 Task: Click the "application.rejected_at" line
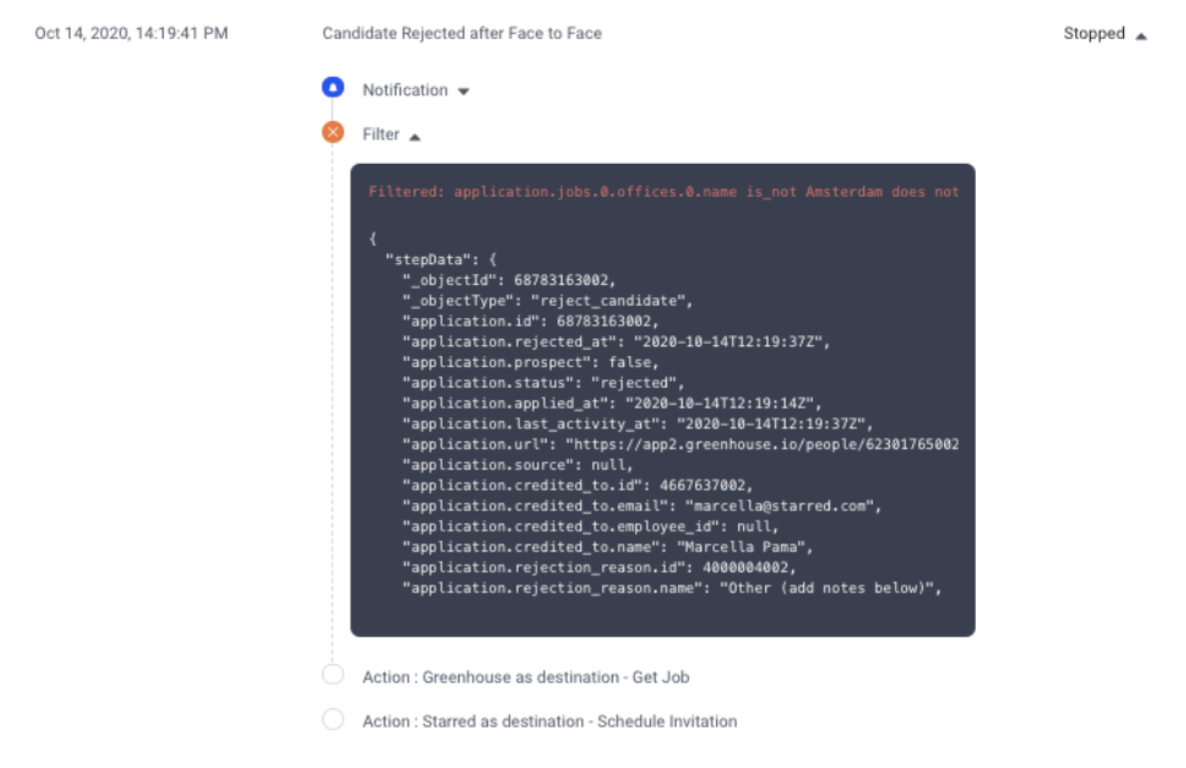(x=616, y=342)
